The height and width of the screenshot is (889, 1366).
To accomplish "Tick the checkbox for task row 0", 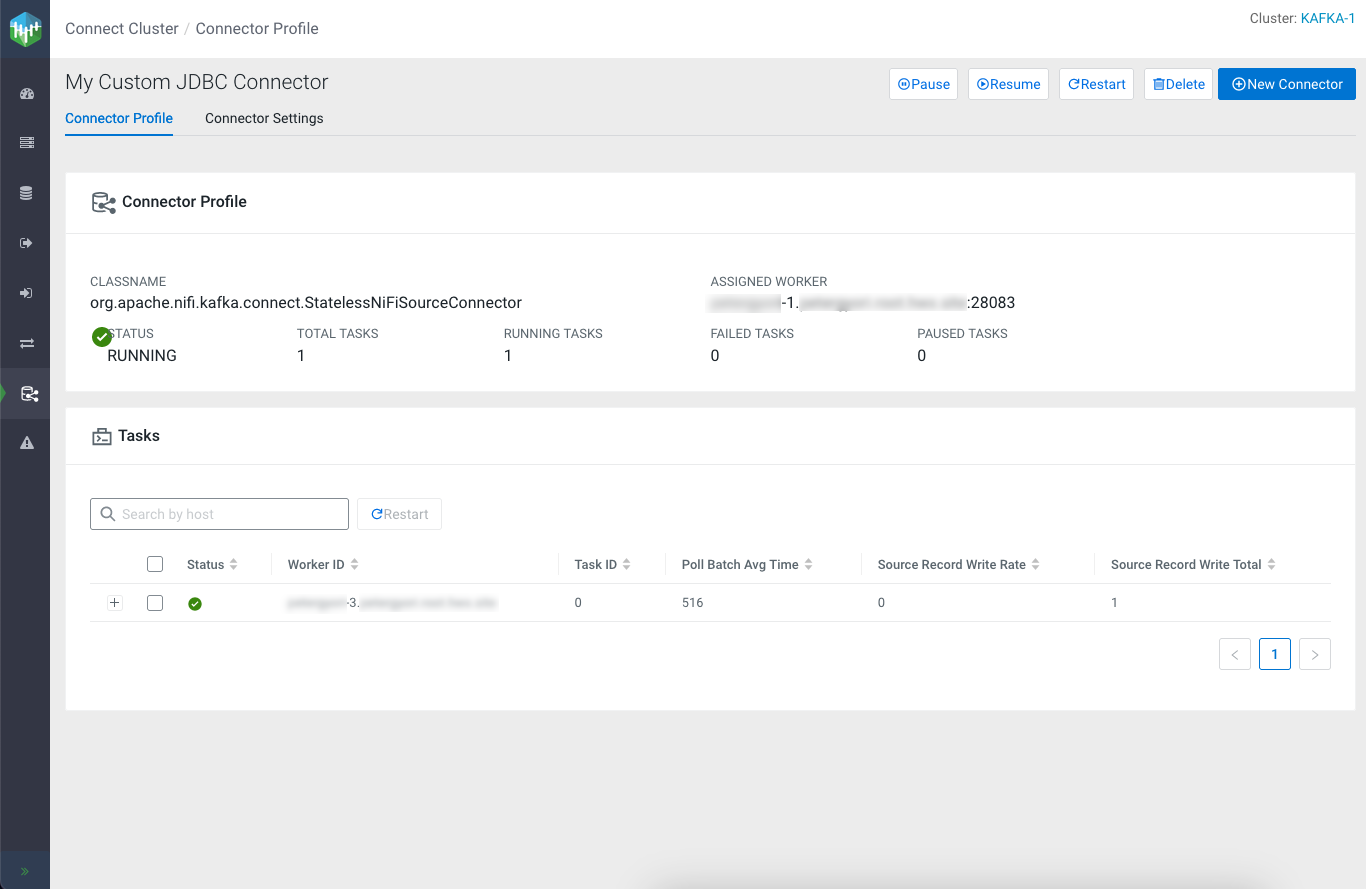I will [155, 603].
